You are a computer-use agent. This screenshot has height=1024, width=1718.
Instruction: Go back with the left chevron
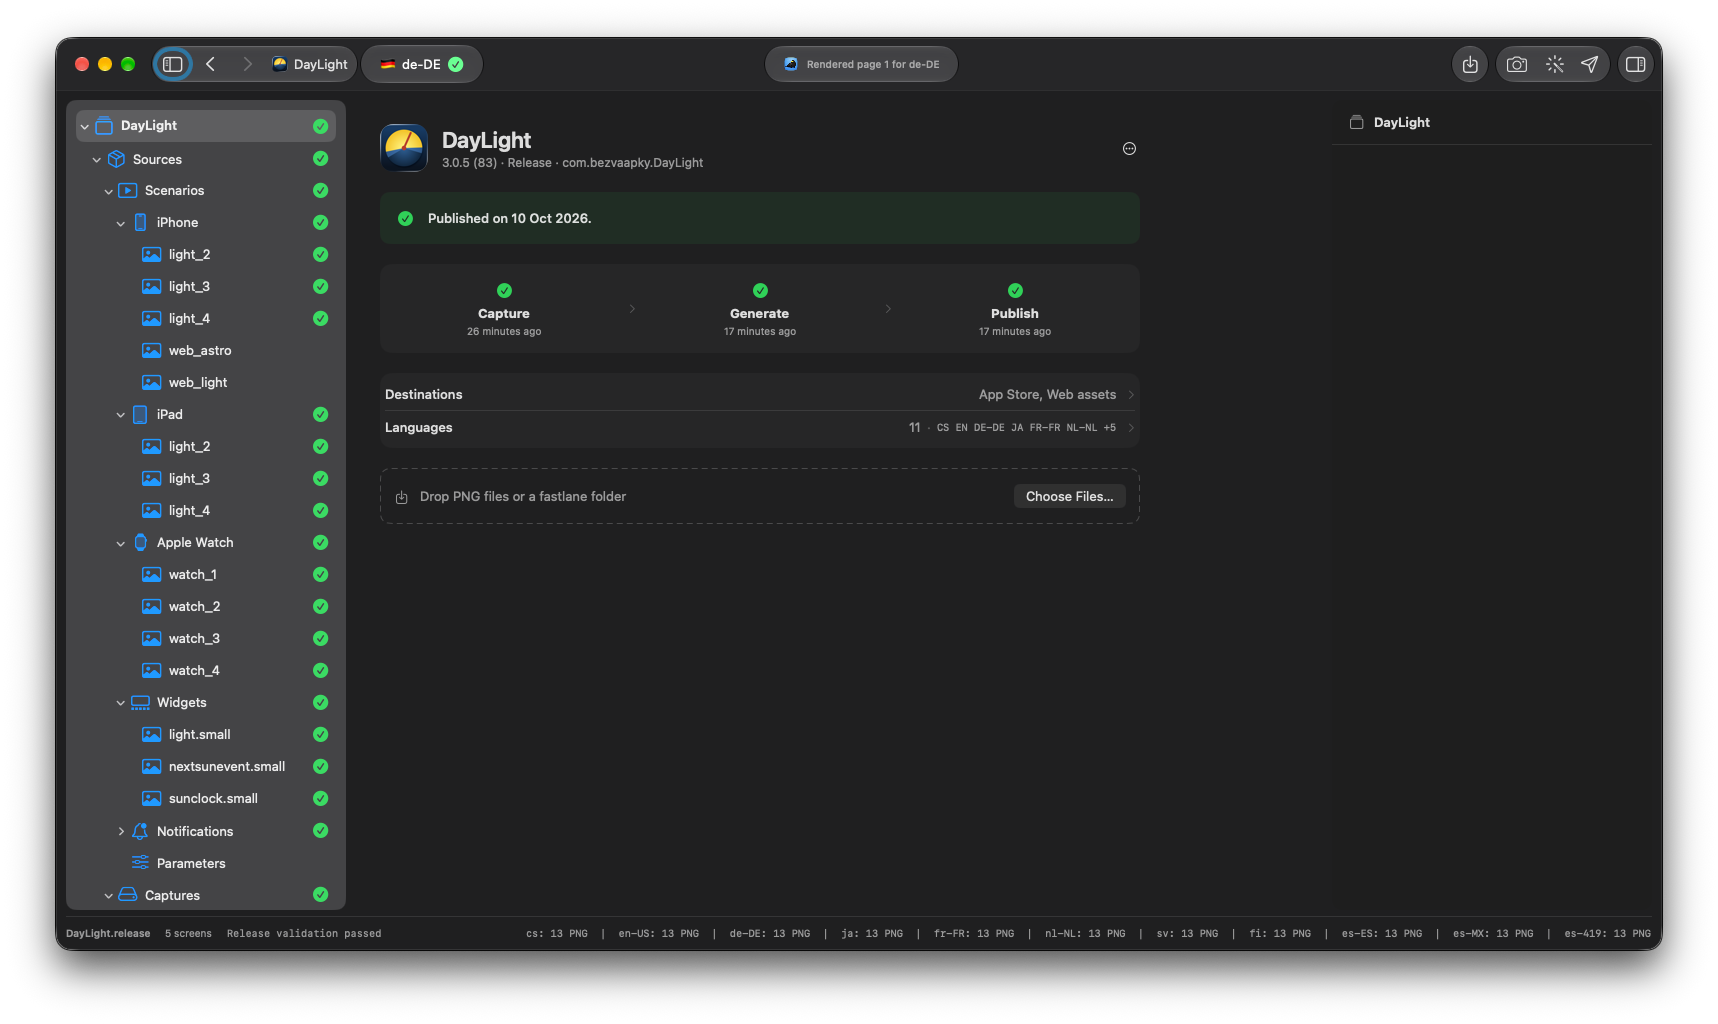point(211,64)
